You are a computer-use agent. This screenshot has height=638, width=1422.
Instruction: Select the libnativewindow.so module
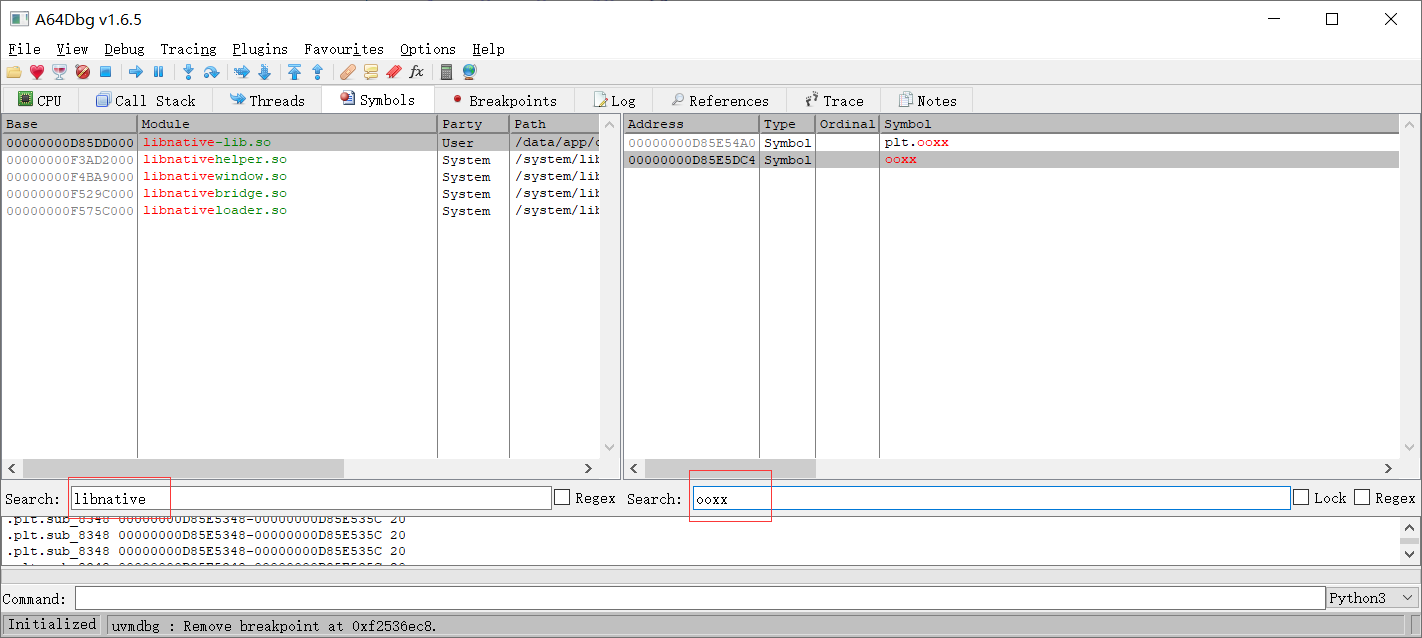pyautogui.click(x=300, y=176)
